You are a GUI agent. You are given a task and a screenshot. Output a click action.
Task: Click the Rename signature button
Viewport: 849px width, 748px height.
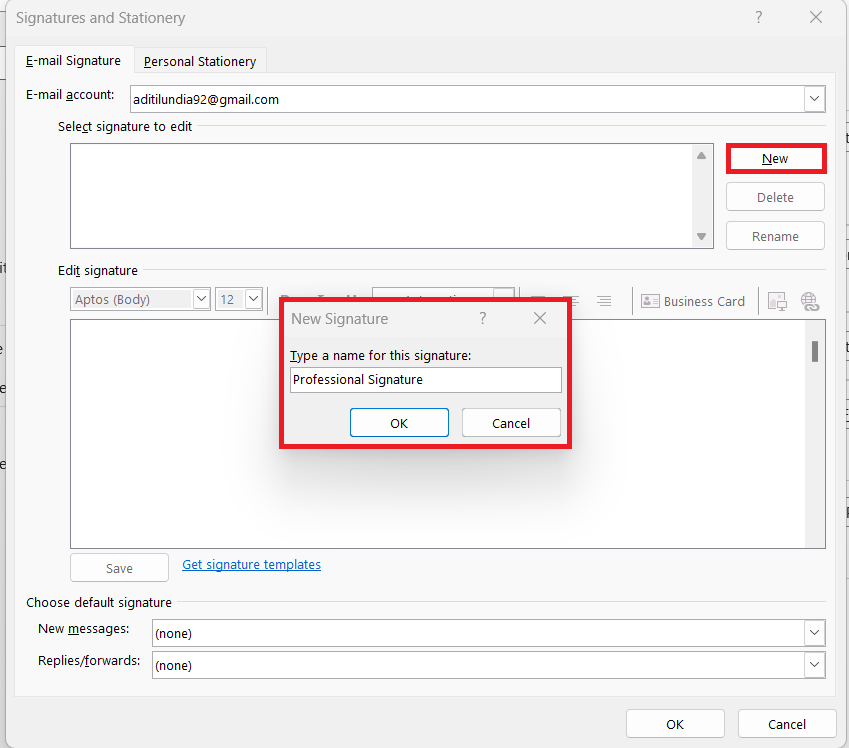click(x=775, y=236)
